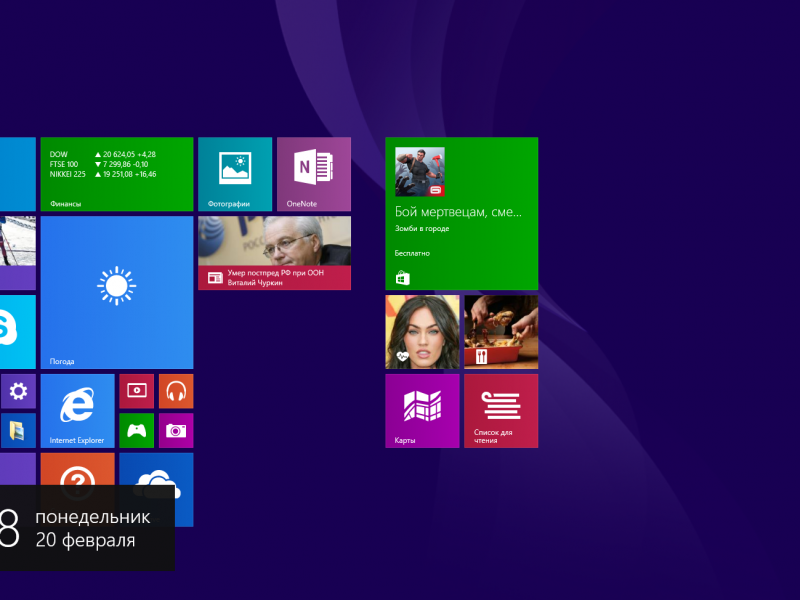Launch the OneNote tile
This screenshot has height=600, width=800.
point(314,174)
